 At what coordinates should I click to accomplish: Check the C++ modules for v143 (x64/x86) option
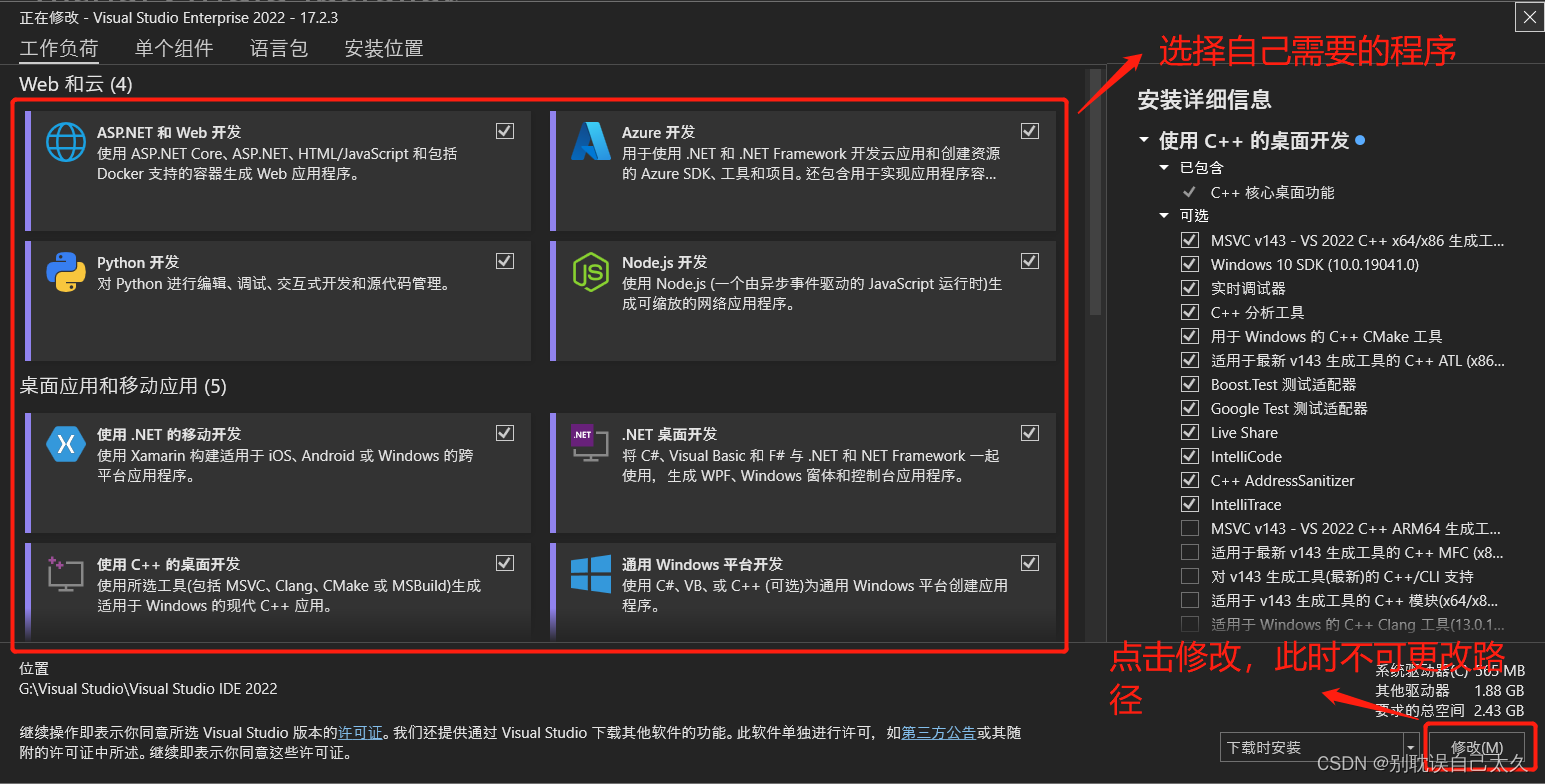tap(1190, 600)
